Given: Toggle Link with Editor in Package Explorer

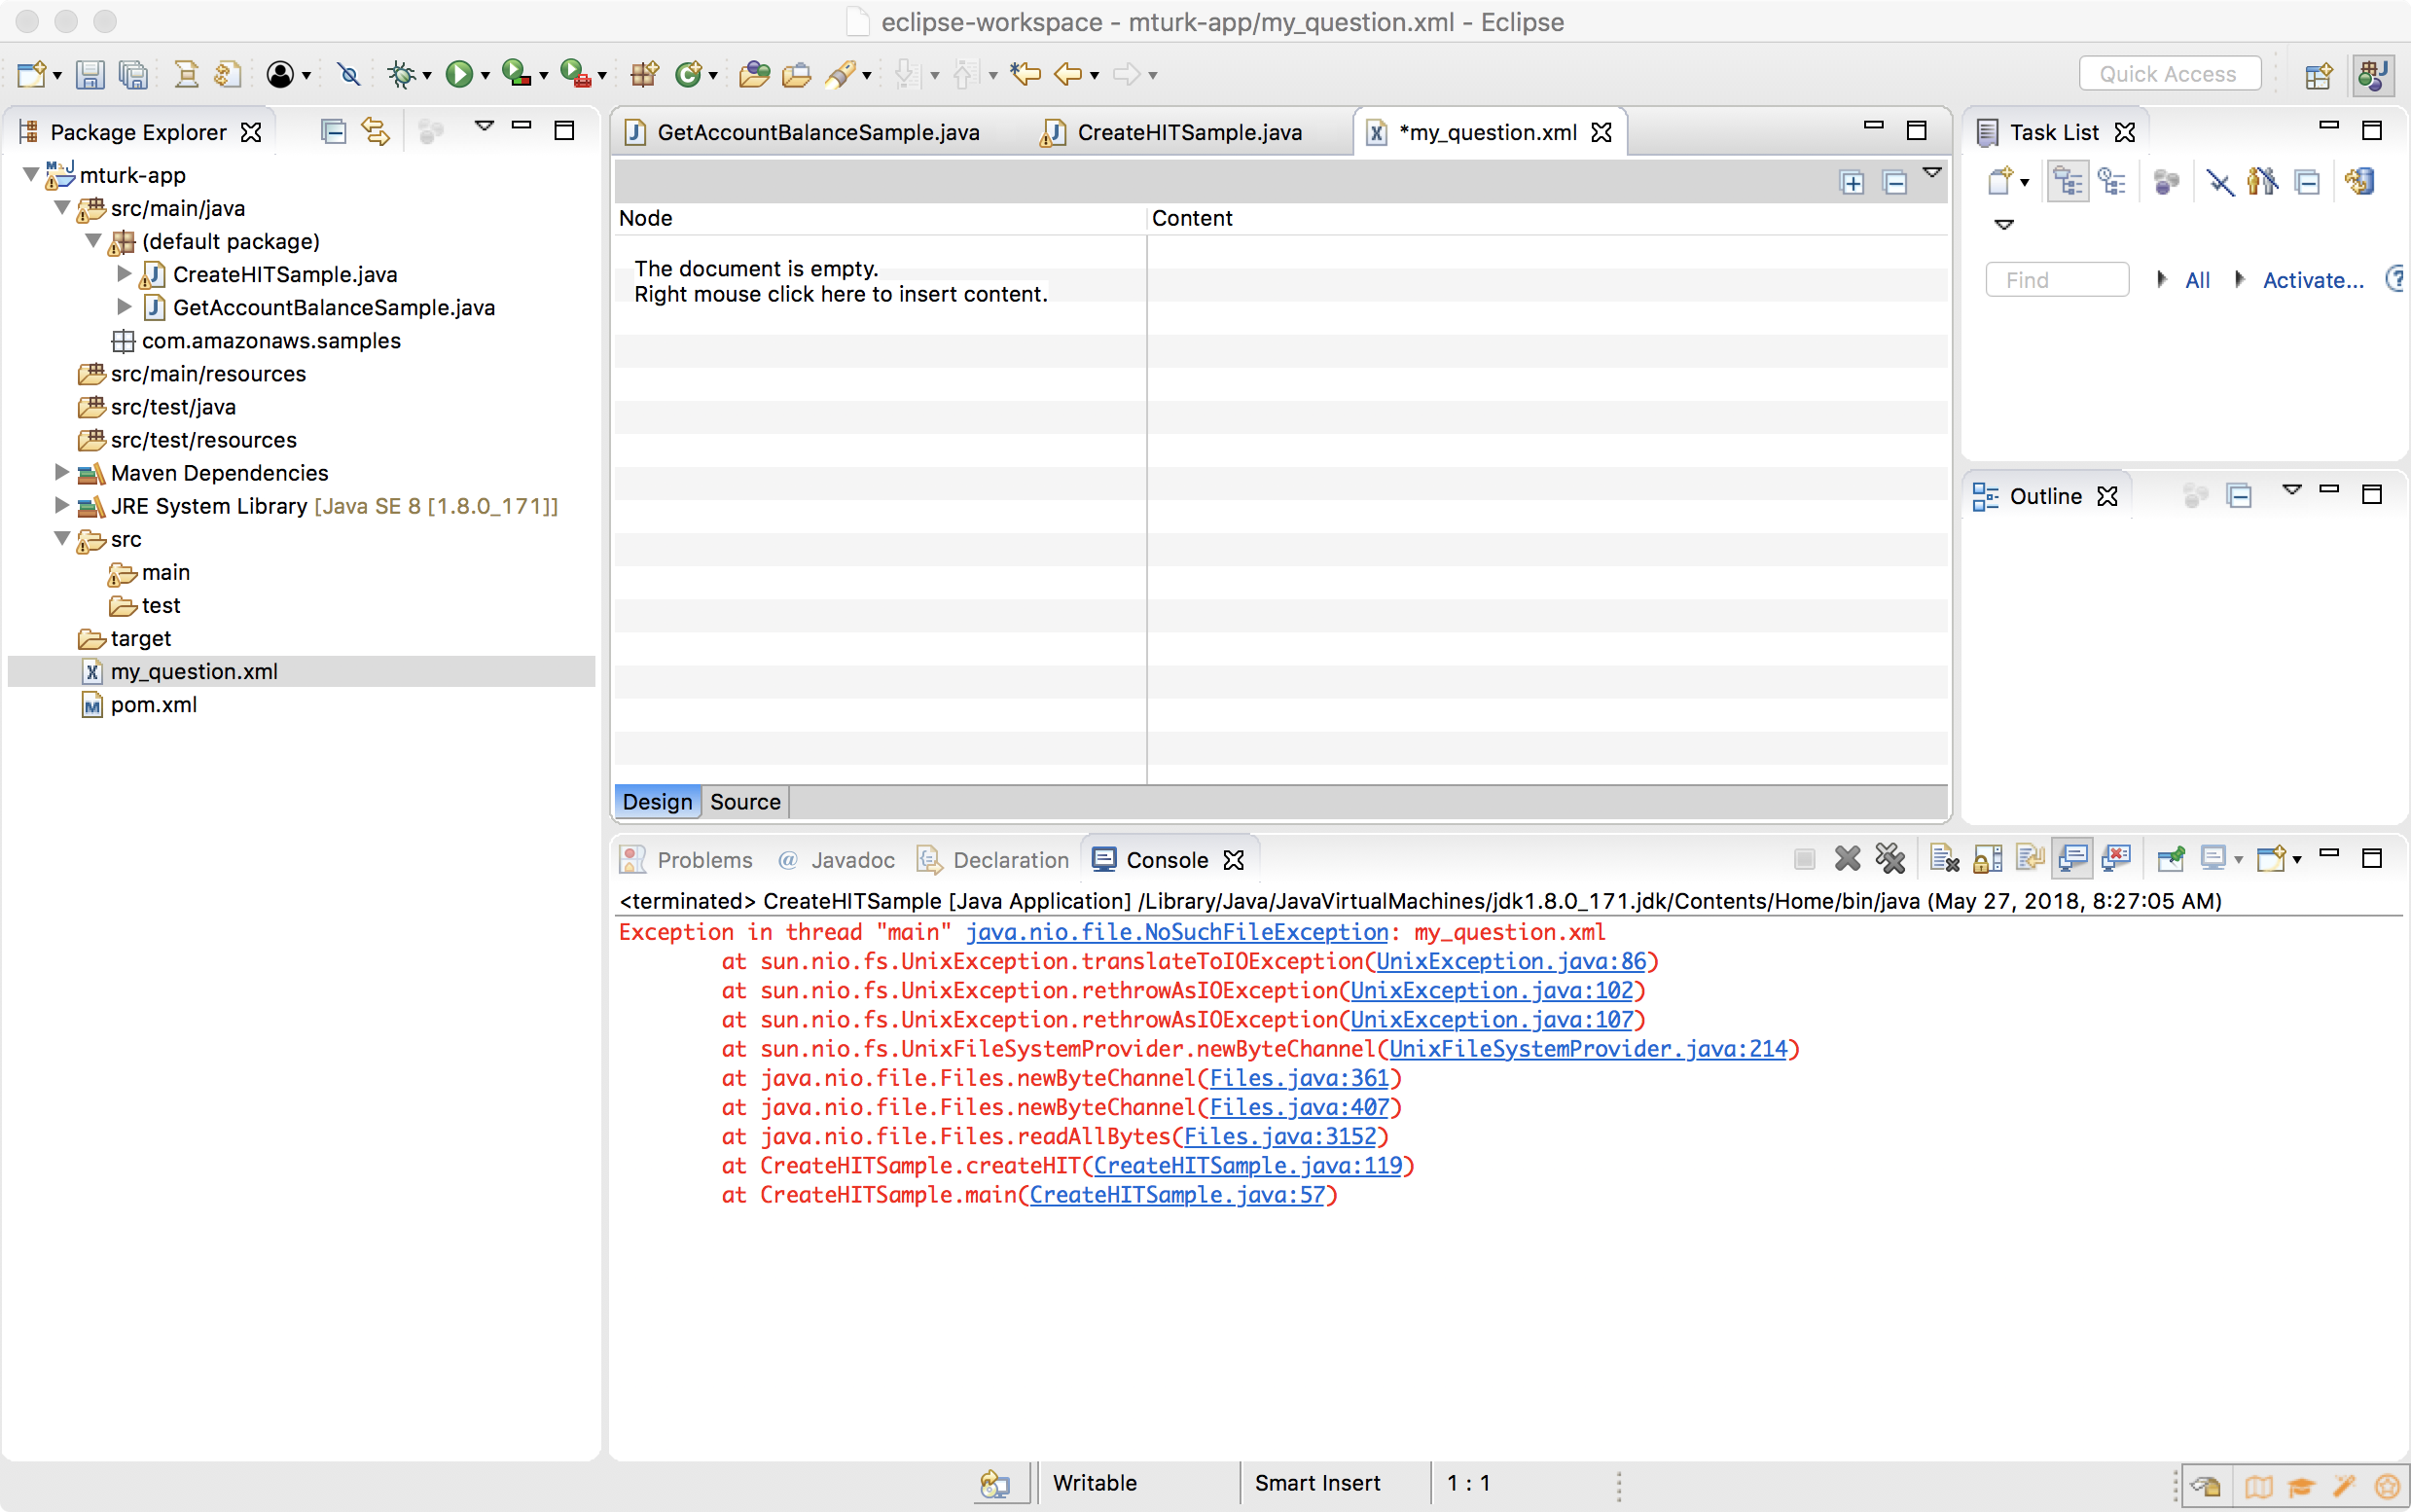Looking at the screenshot, I should pyautogui.click(x=374, y=131).
